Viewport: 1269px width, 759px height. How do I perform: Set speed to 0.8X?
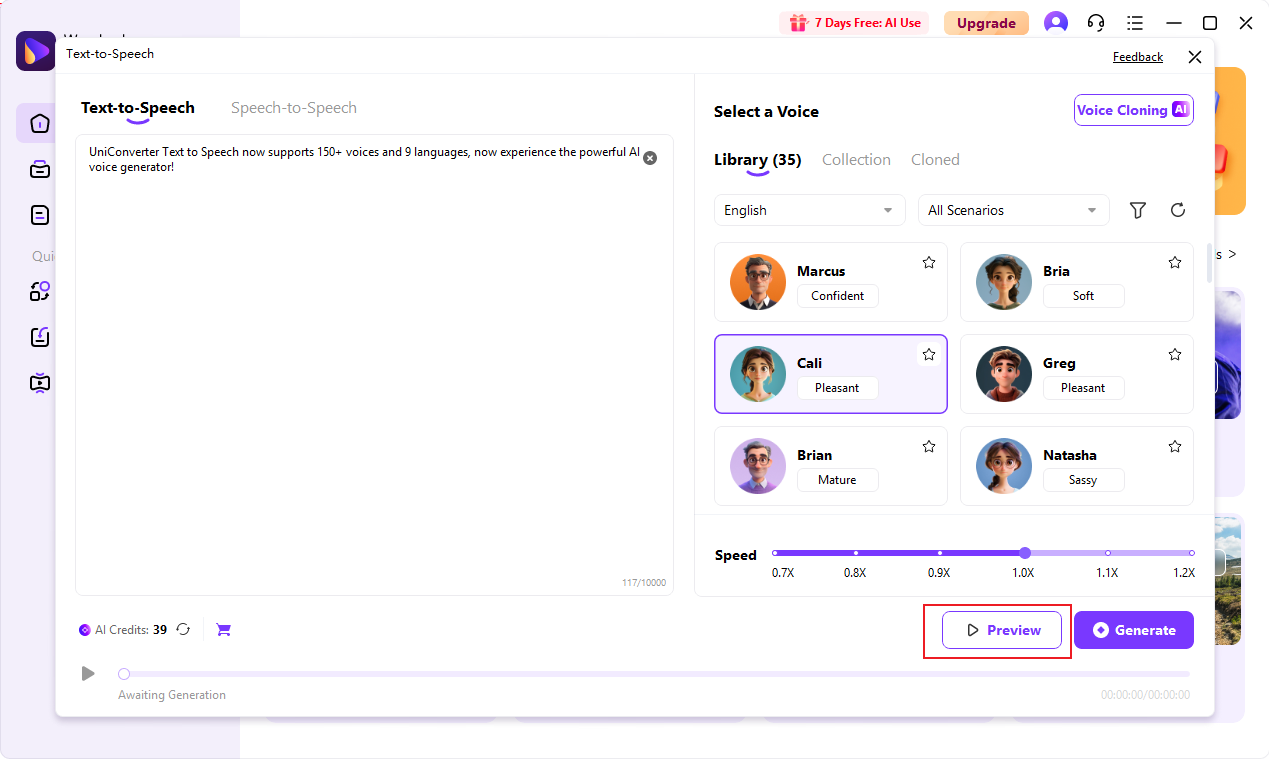tap(856, 553)
